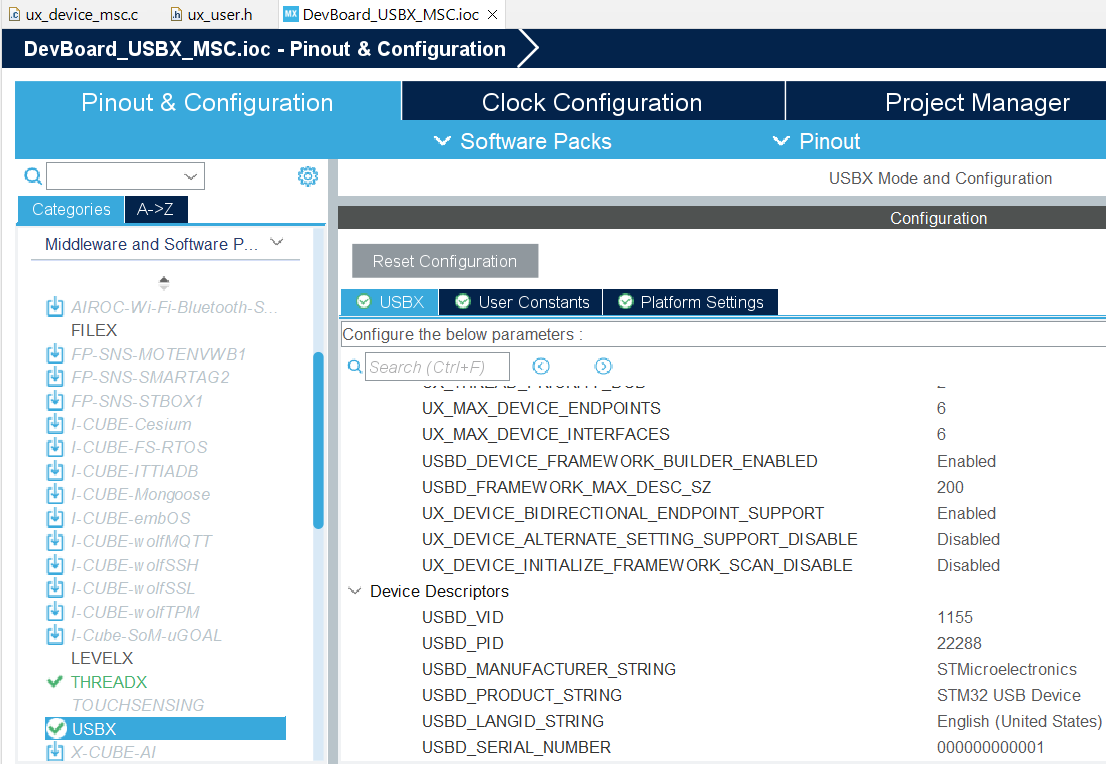This screenshot has width=1106, height=764.
Task: Switch to the Clock Configuration tab
Action: coord(592,101)
